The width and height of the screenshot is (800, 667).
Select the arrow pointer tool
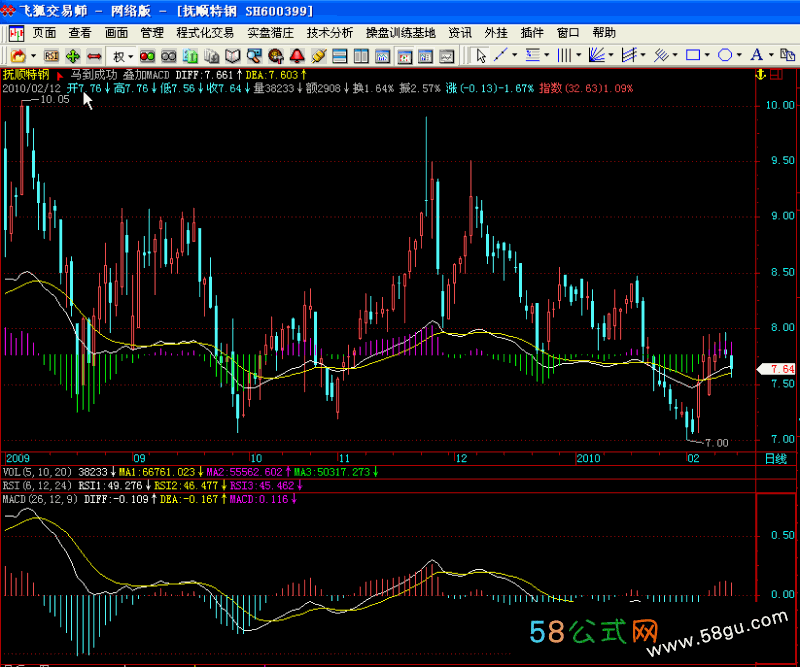tap(481, 55)
